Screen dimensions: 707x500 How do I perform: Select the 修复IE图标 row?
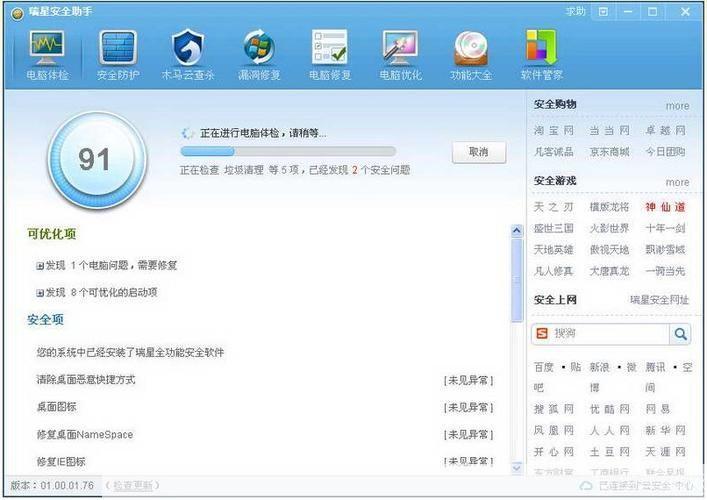(x=265, y=462)
